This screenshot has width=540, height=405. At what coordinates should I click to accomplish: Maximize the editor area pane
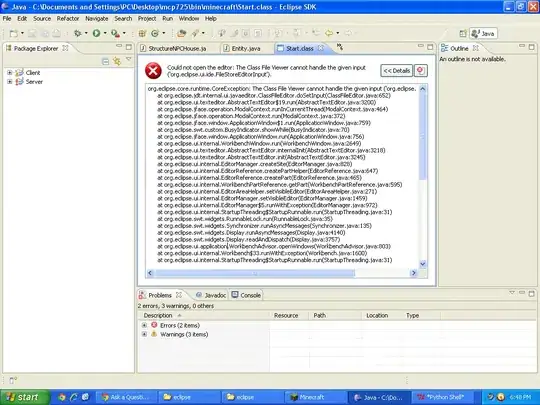430,46
